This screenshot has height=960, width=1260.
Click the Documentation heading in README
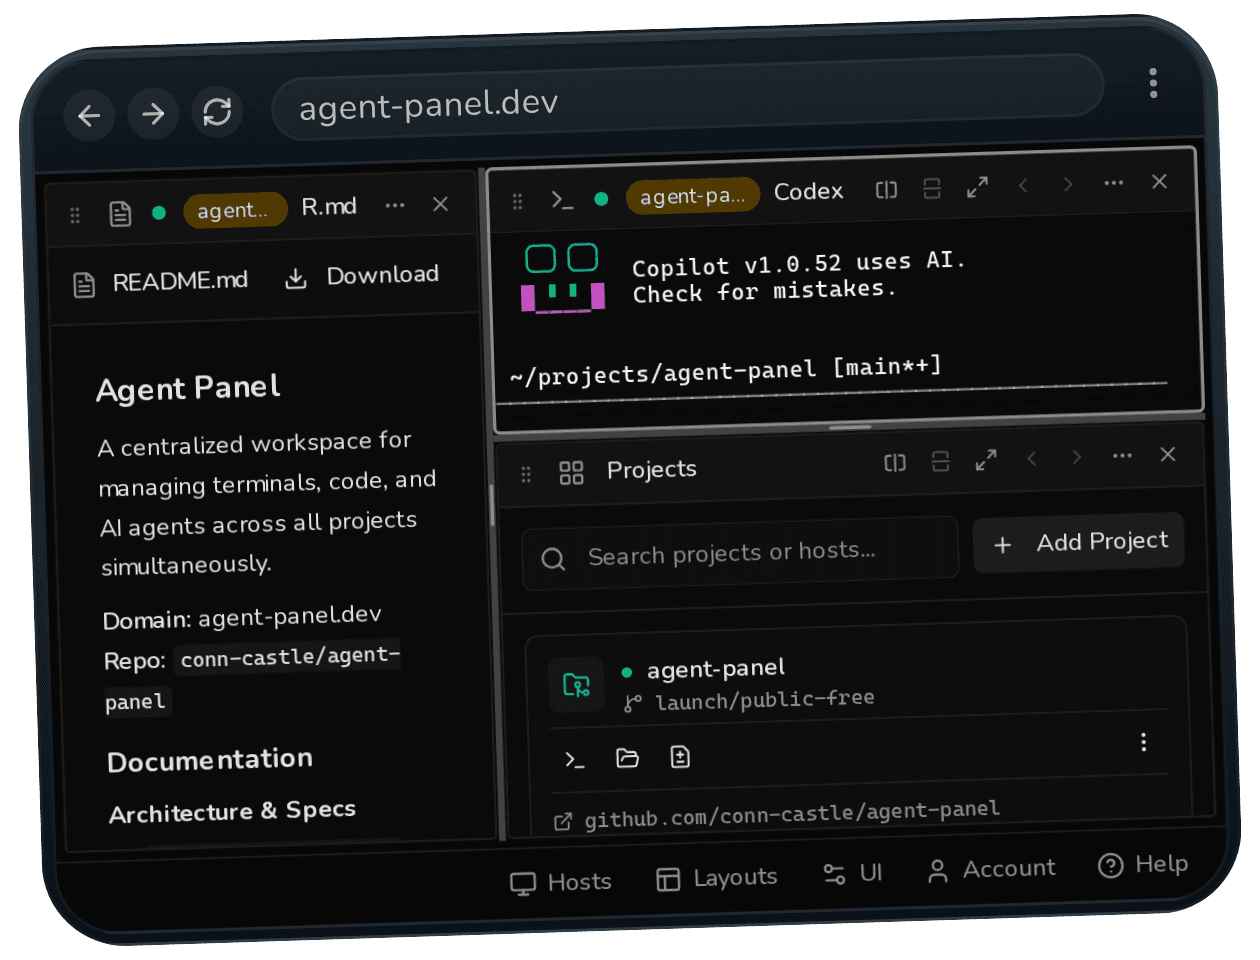click(210, 761)
